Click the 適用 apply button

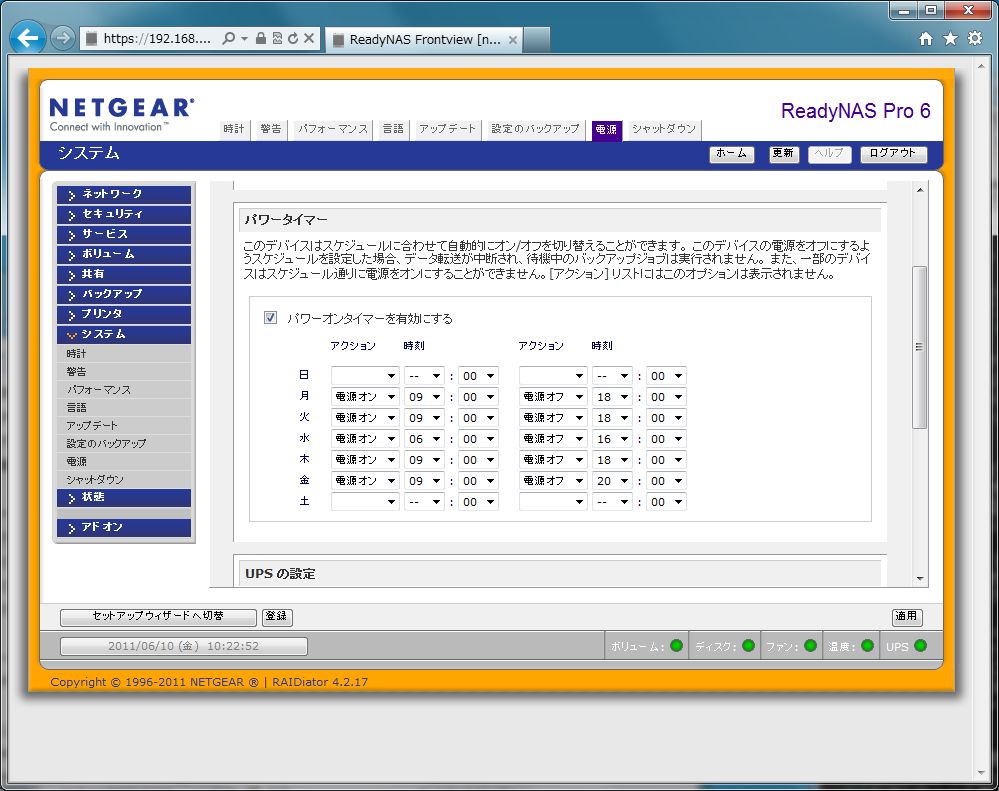pyautogui.click(x=907, y=617)
